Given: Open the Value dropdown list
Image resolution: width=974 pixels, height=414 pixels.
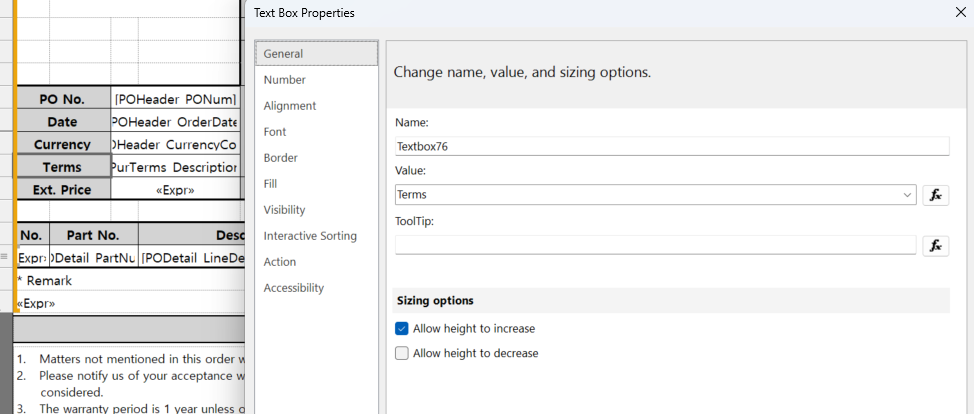Looking at the screenshot, I should [907, 195].
